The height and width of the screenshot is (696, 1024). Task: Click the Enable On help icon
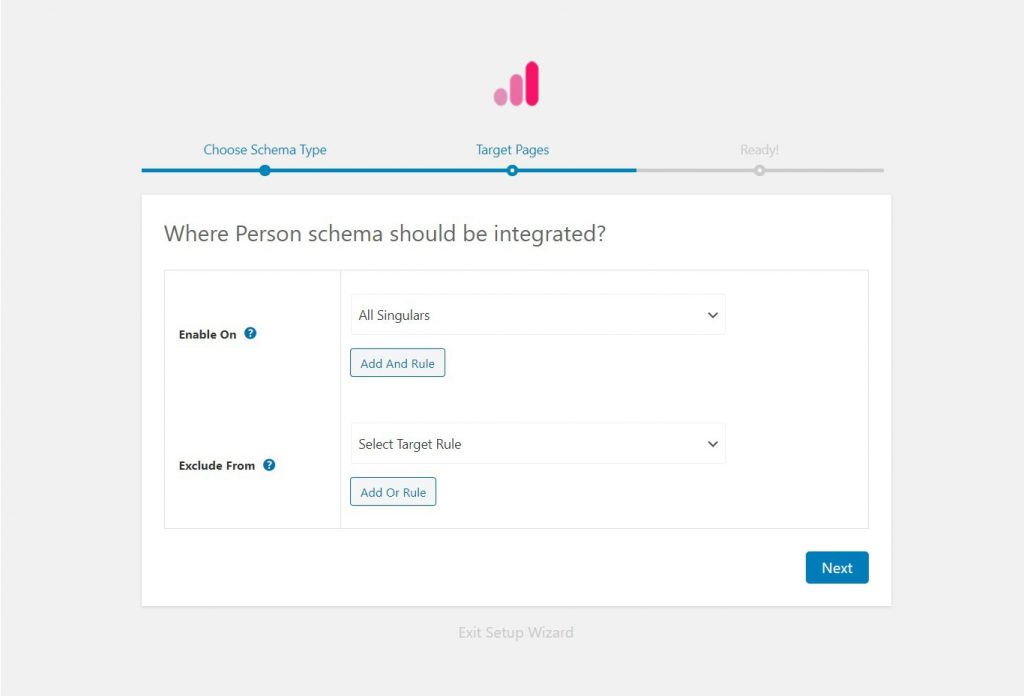pos(251,334)
